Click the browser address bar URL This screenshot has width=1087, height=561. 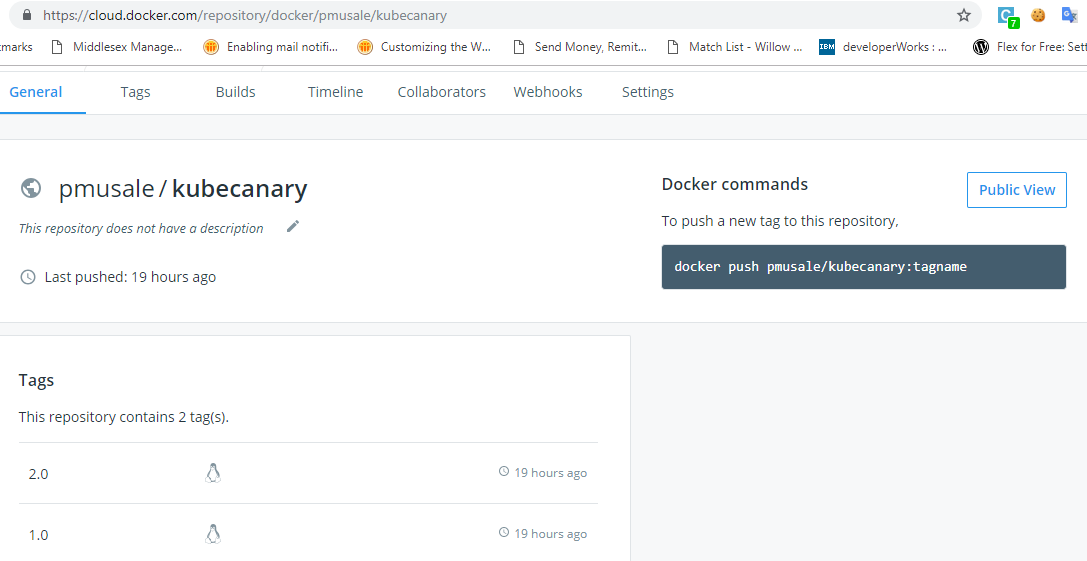point(245,15)
